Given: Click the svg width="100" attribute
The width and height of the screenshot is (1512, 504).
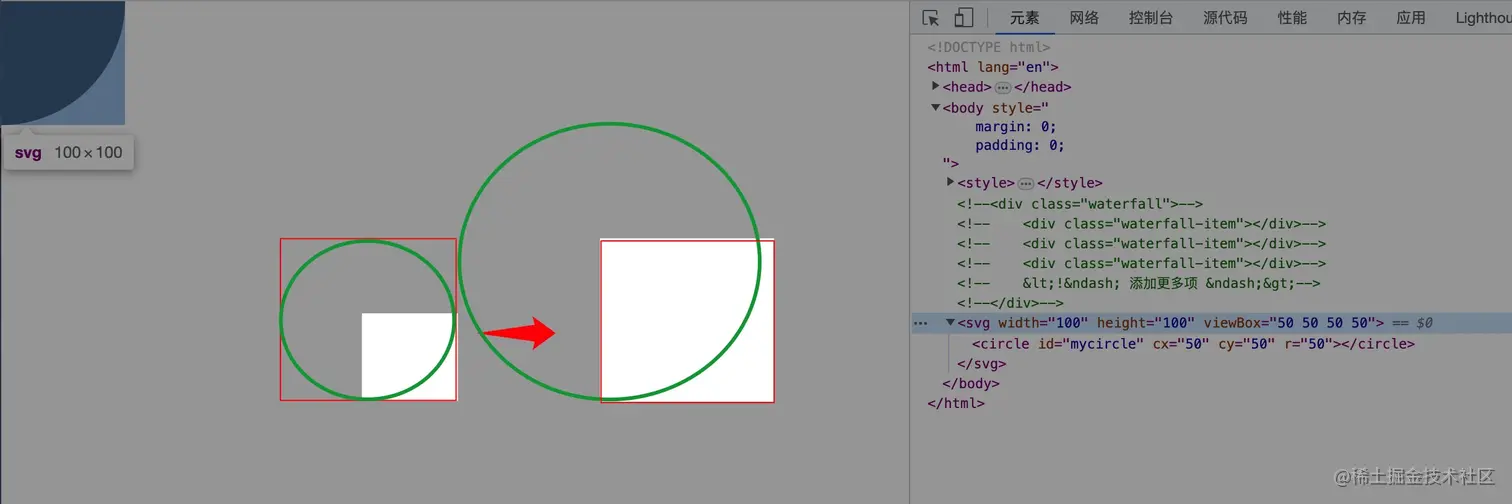Looking at the screenshot, I should tap(1023, 323).
